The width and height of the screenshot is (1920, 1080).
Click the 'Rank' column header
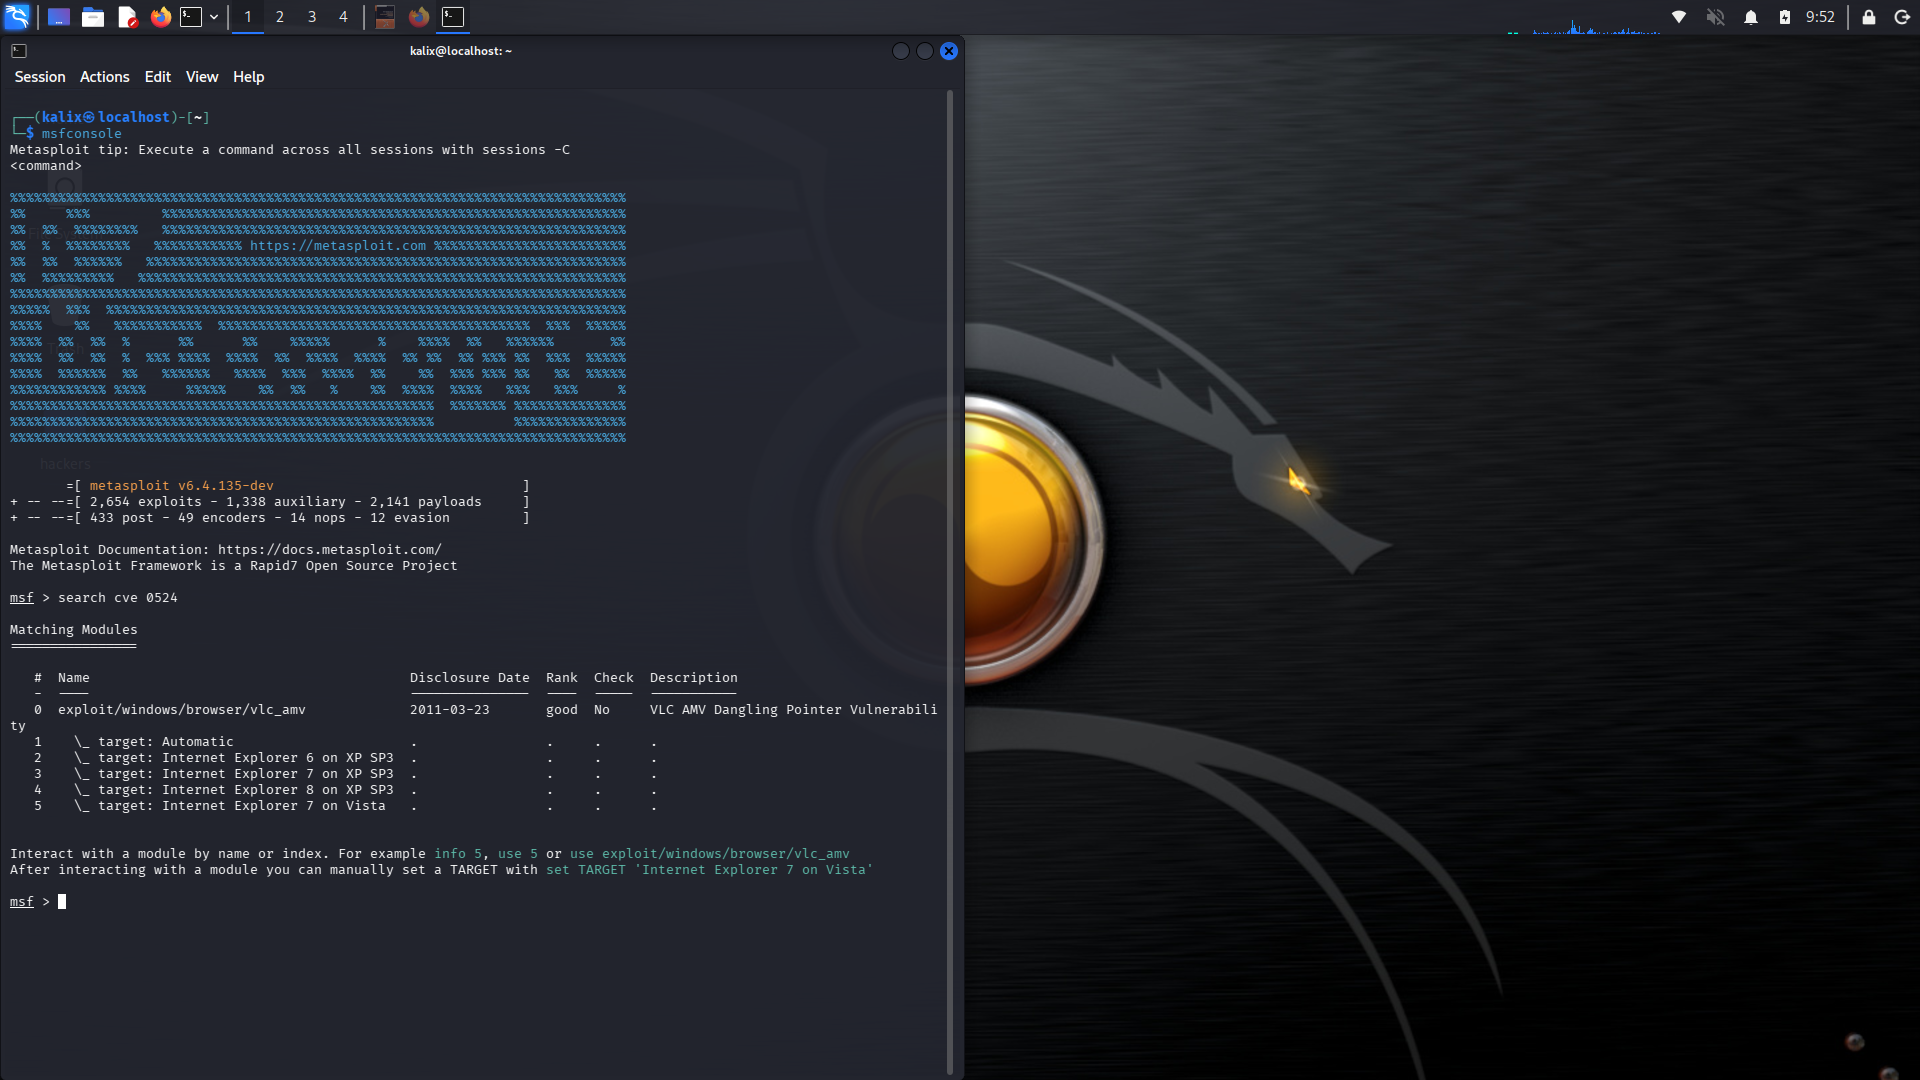[562, 678]
